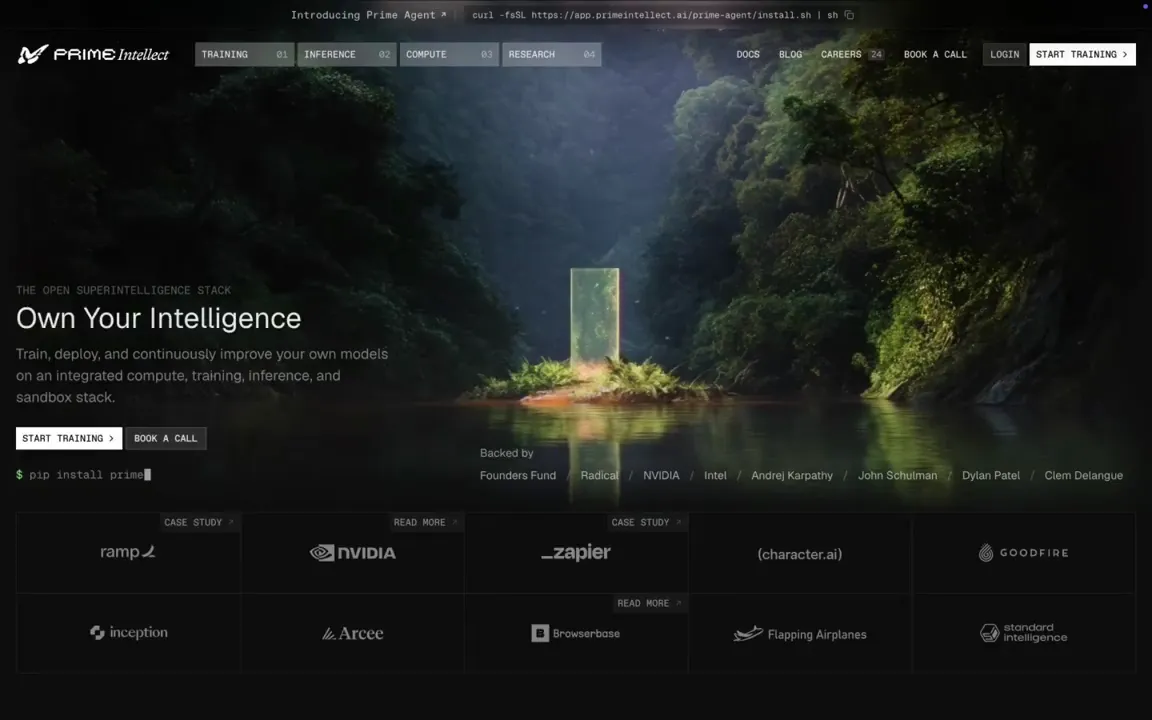
Task: Open Careers page with 24 badge
Action: pyautogui.click(x=852, y=54)
